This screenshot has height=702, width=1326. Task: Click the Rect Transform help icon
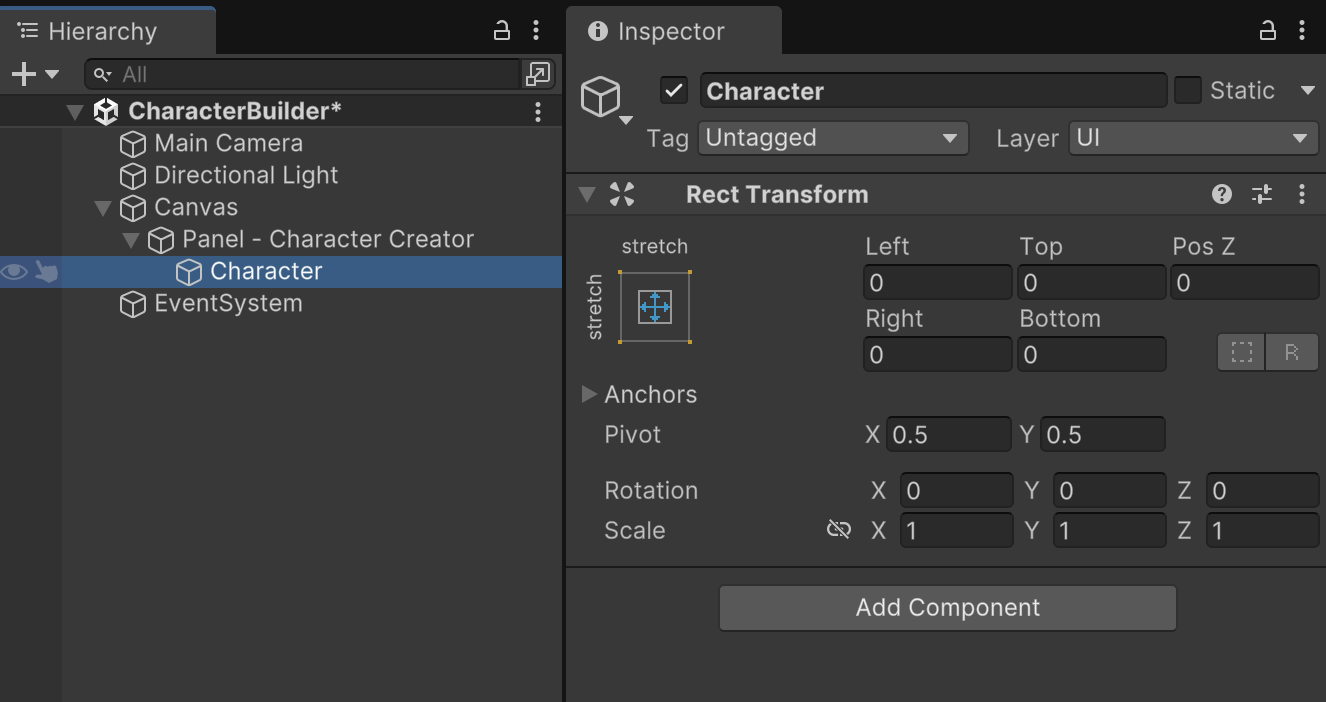(1221, 195)
